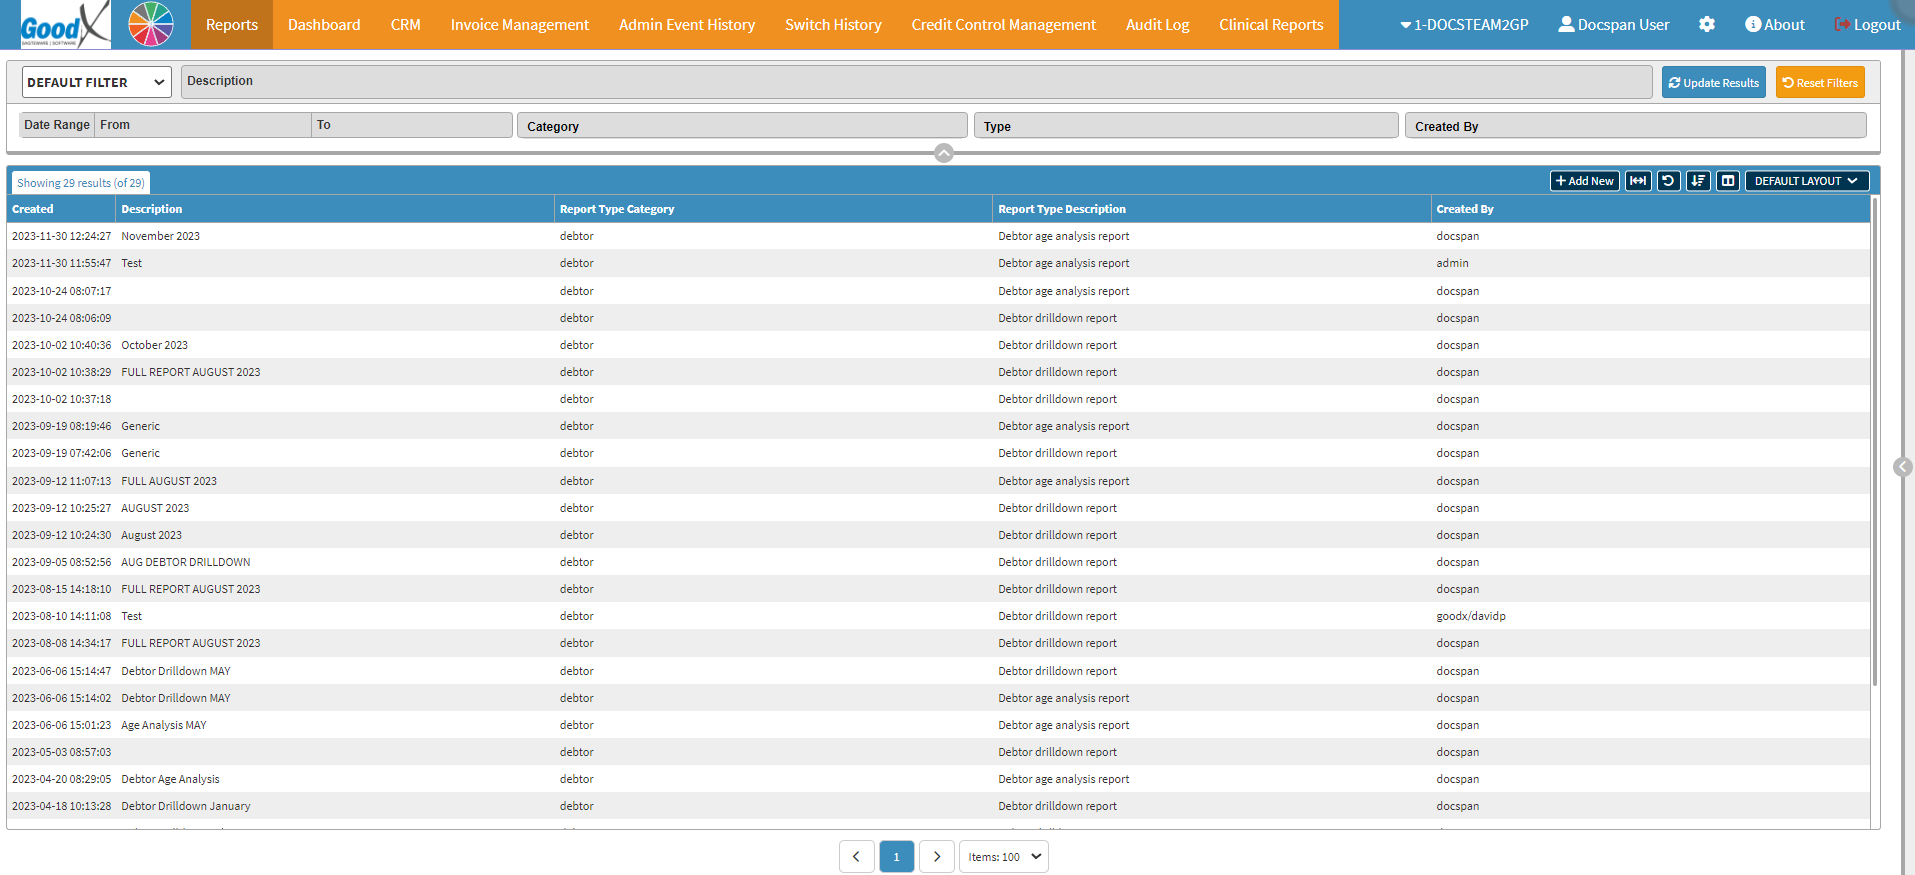This screenshot has width=1915, height=875.
Task: Open the DEFAULT FILTER dropdown
Action: click(x=96, y=82)
